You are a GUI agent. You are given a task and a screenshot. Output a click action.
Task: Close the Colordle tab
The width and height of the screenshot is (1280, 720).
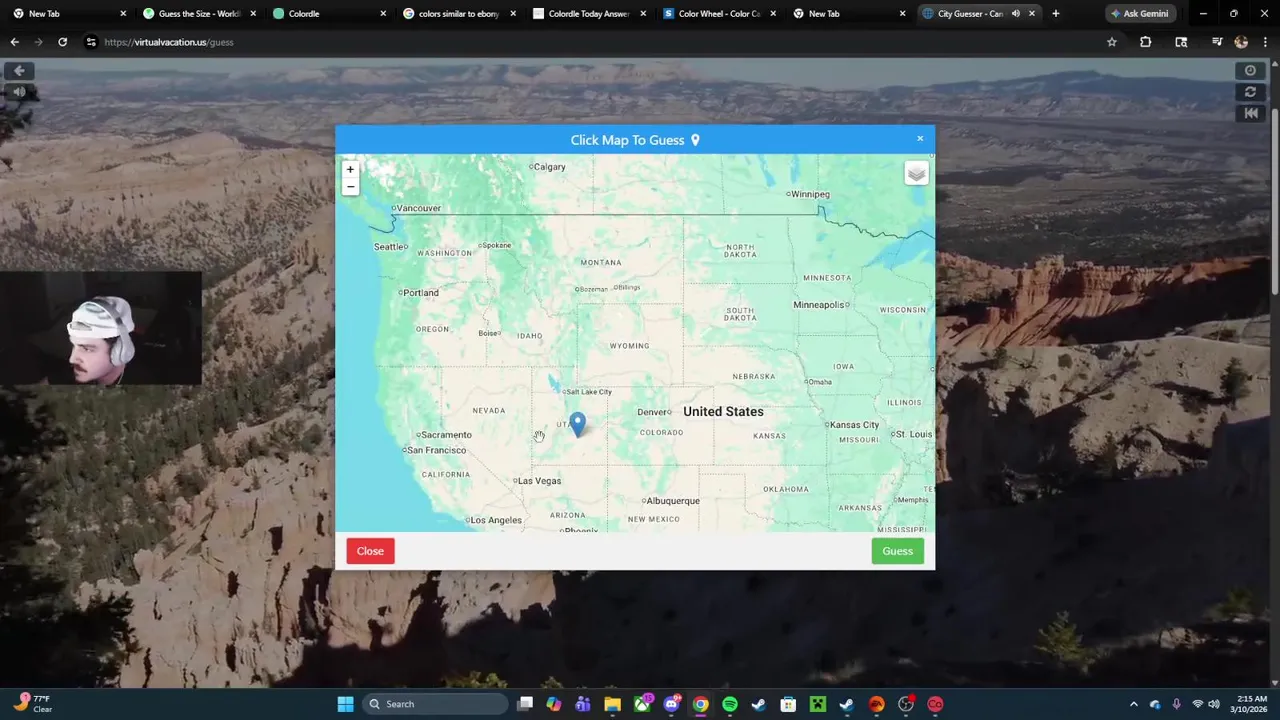pyautogui.click(x=383, y=14)
